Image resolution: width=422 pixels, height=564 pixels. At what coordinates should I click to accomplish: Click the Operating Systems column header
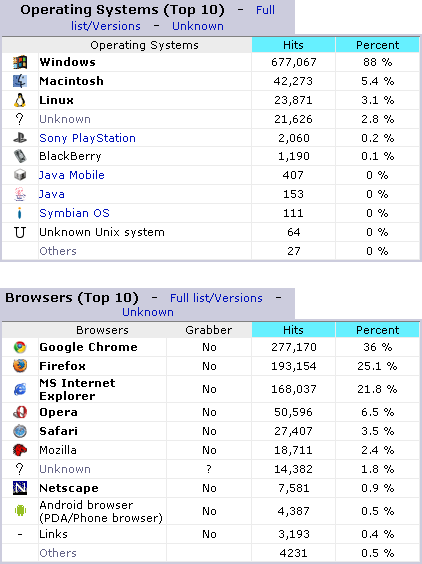[x=144, y=45]
